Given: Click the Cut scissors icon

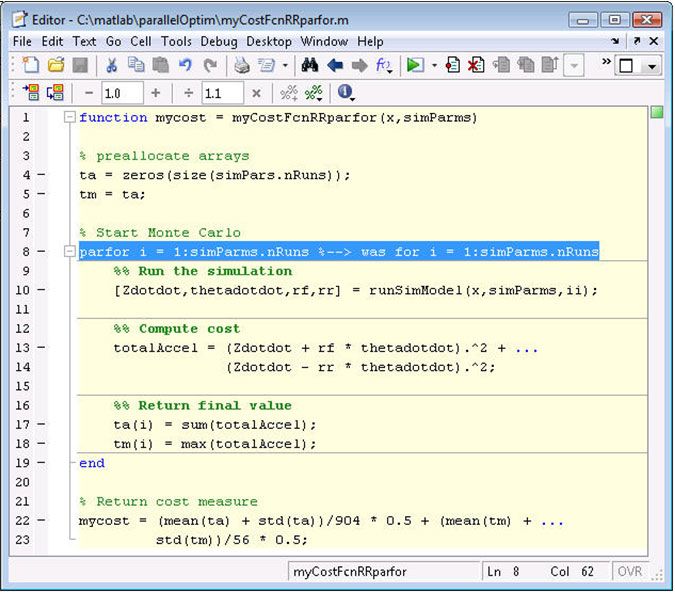Looking at the screenshot, I should pyautogui.click(x=111, y=65).
